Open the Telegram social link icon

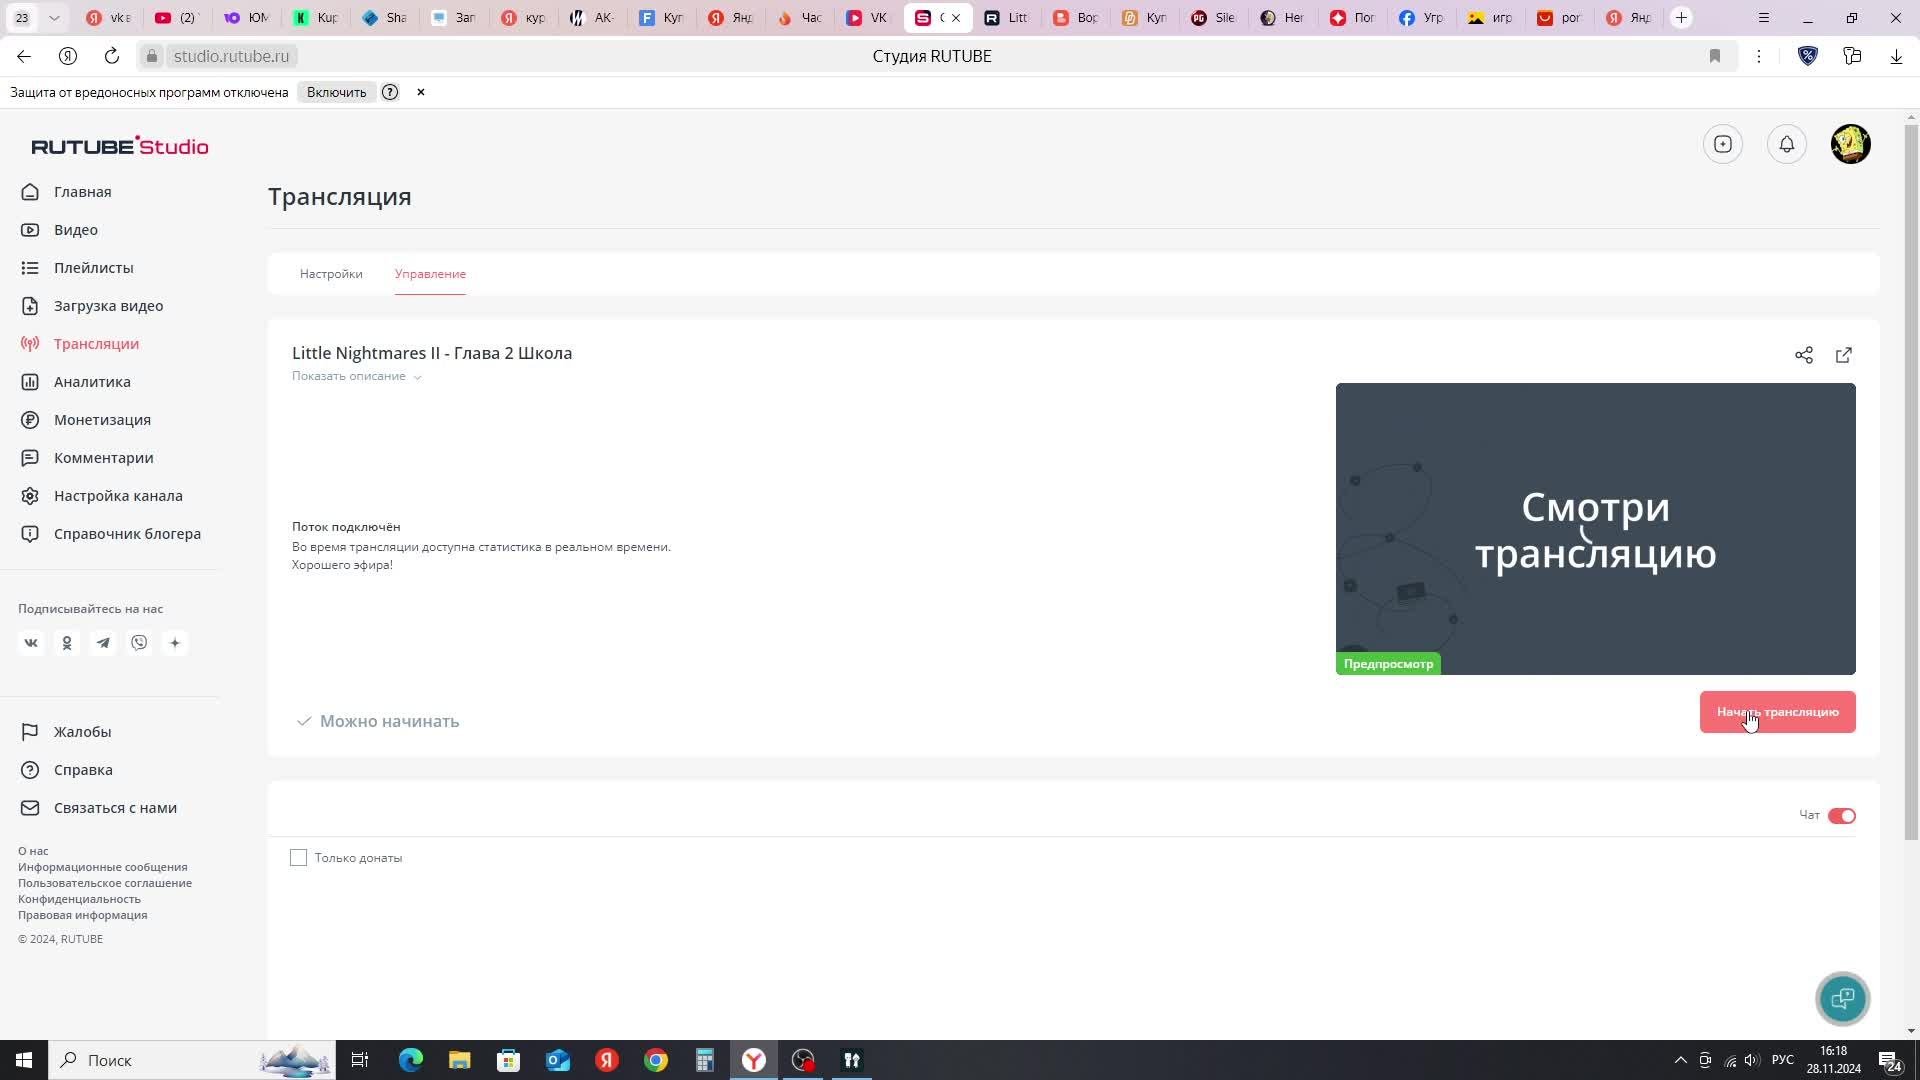(x=103, y=643)
